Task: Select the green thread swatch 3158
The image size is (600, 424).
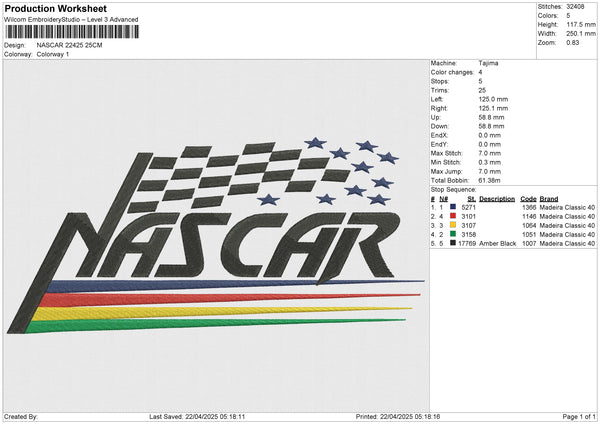Action: (x=454, y=234)
